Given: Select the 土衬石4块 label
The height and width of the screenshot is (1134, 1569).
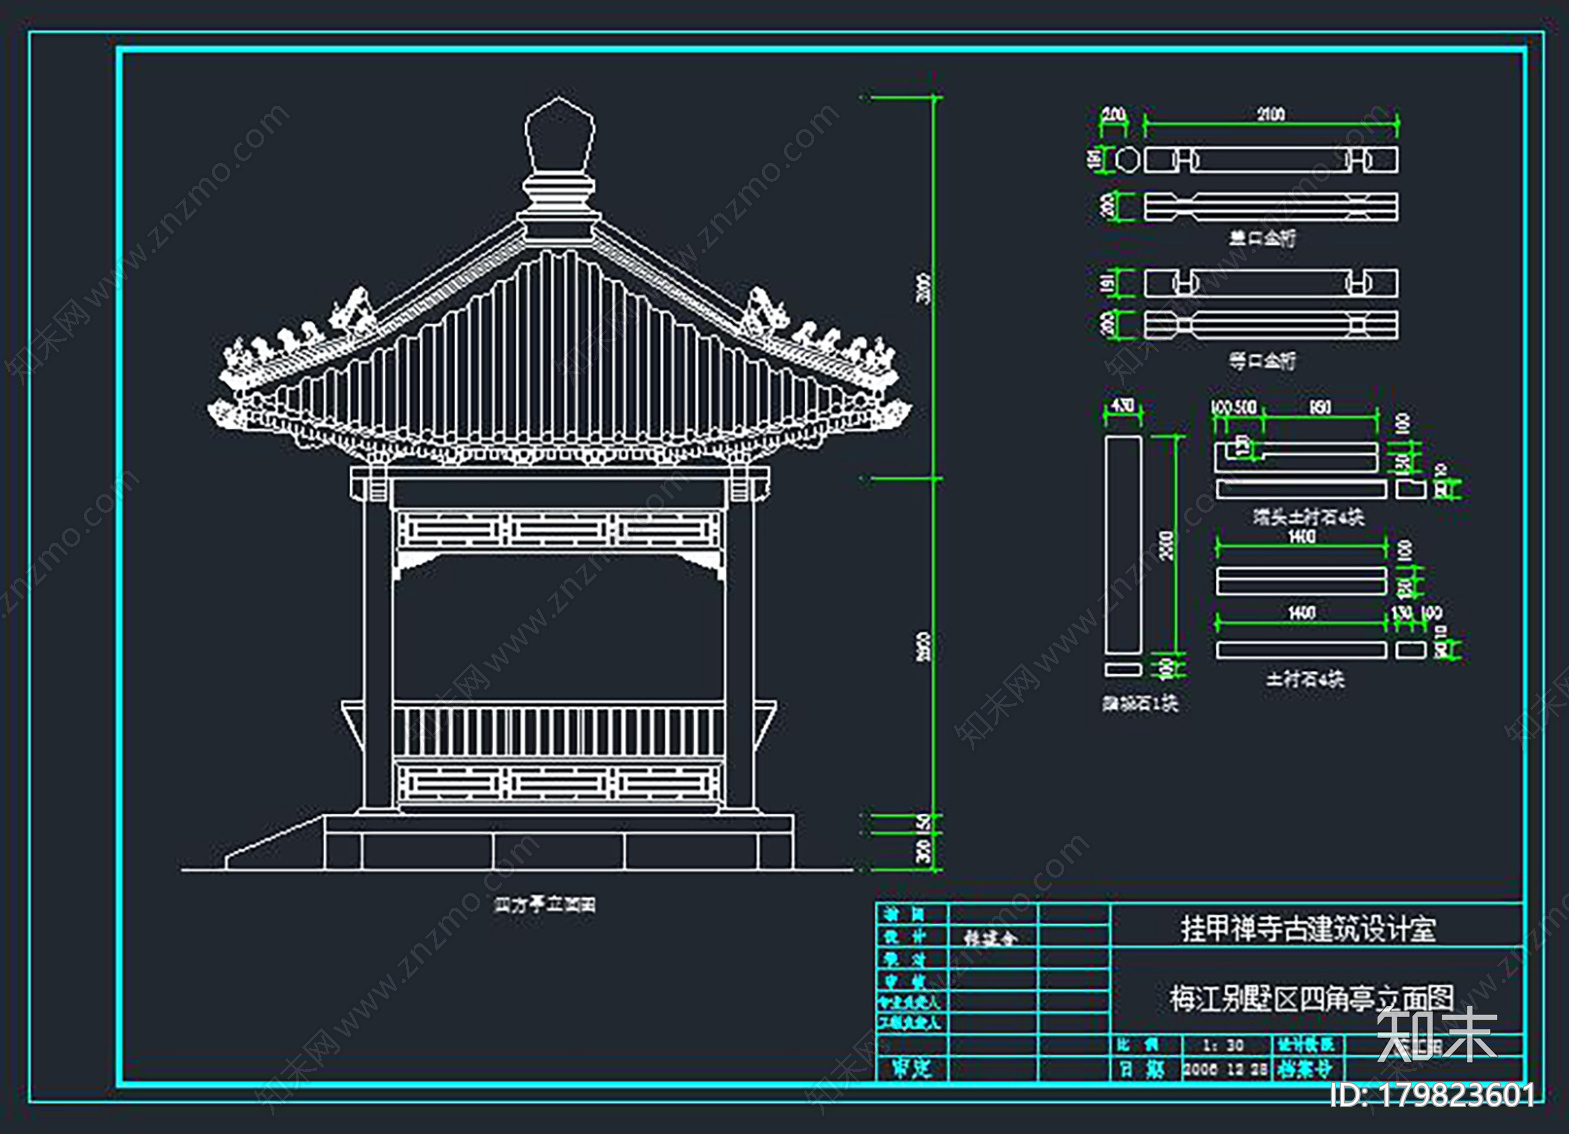Looking at the screenshot, I should [x=1305, y=680].
